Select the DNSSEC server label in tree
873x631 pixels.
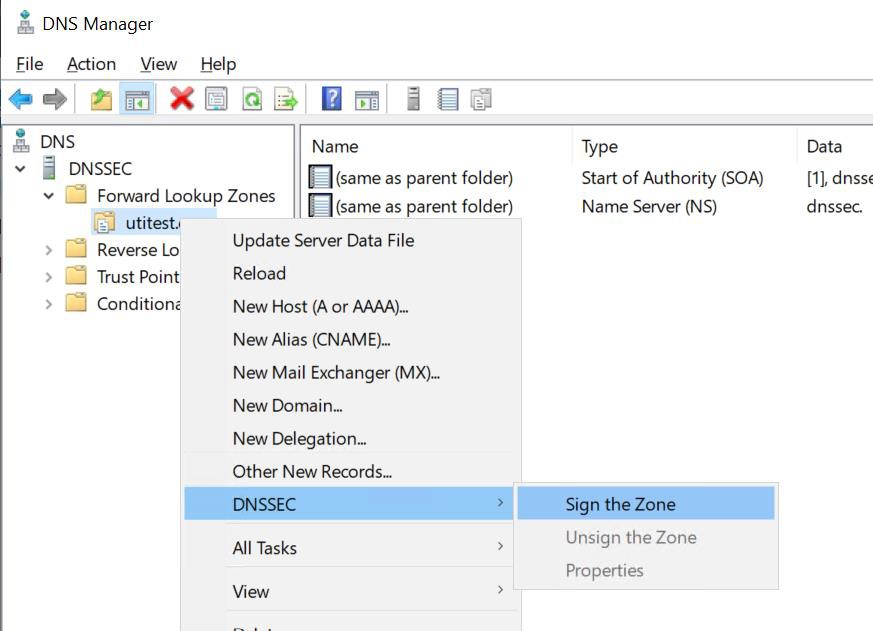click(x=100, y=168)
